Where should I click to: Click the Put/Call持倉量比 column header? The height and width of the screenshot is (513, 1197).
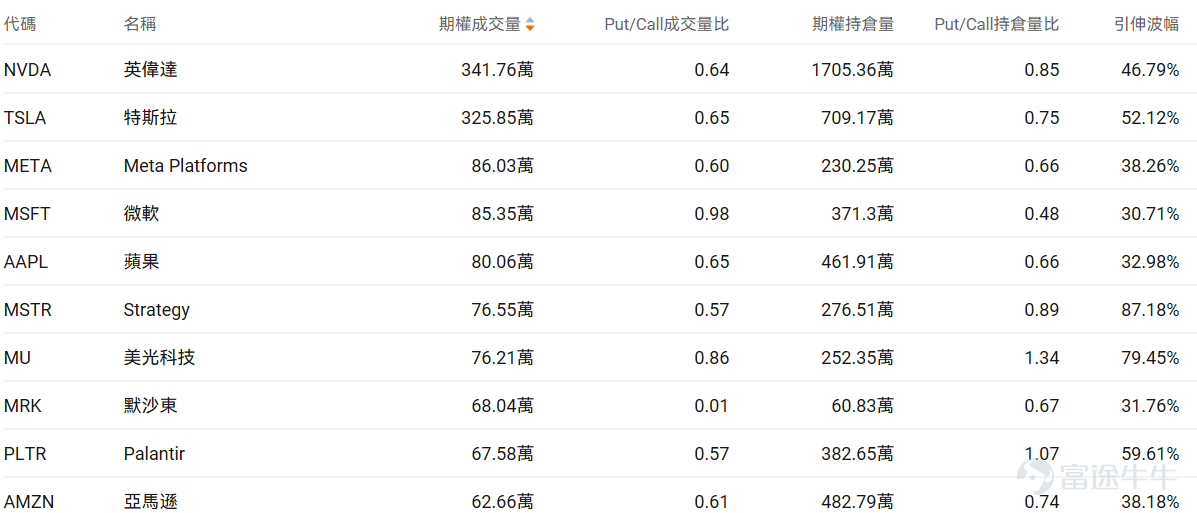coord(997,24)
